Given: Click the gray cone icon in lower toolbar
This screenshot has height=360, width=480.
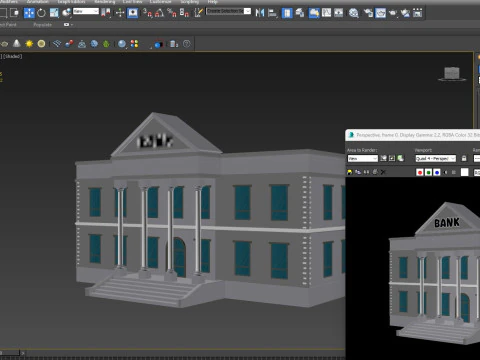Looking at the screenshot, I should coord(16,44).
